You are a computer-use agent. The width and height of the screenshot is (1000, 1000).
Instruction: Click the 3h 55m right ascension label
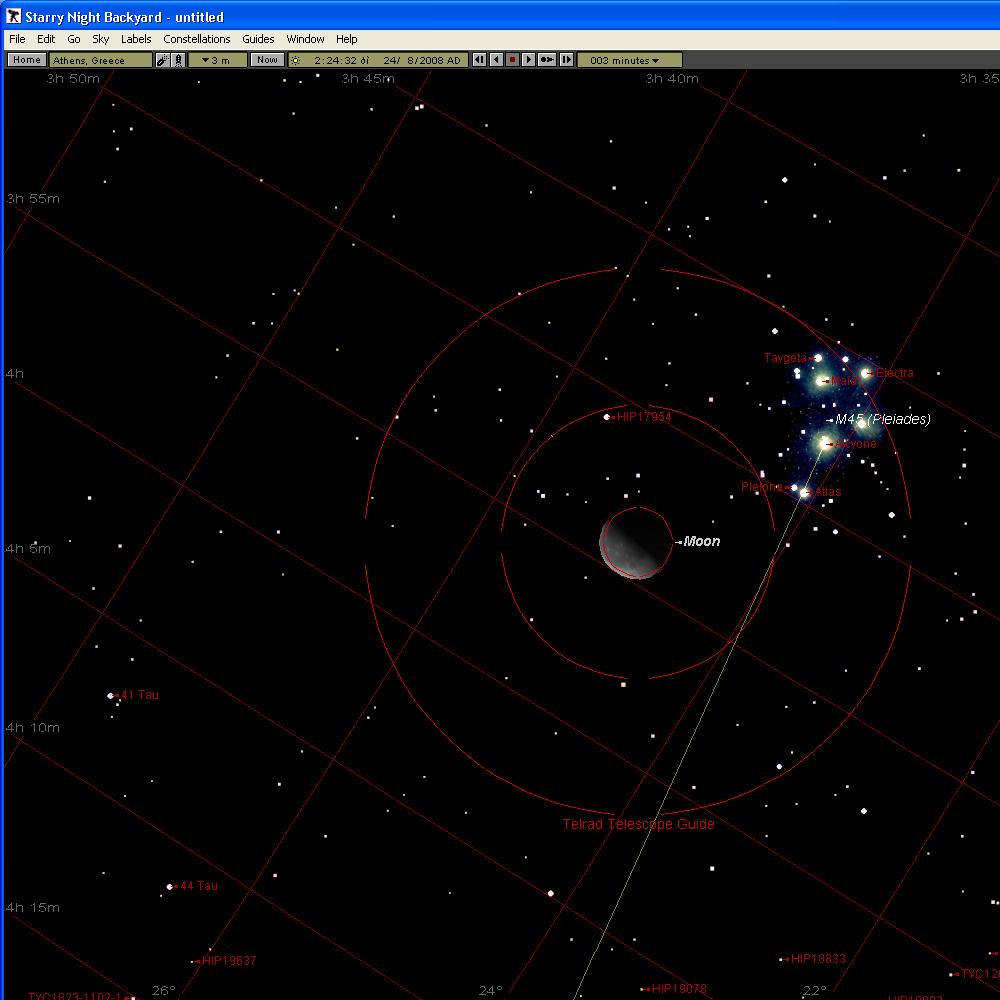coord(33,198)
